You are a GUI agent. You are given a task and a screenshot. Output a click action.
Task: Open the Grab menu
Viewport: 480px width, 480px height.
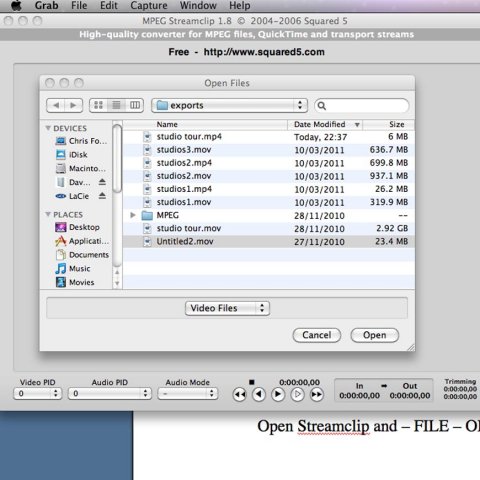click(46, 6)
